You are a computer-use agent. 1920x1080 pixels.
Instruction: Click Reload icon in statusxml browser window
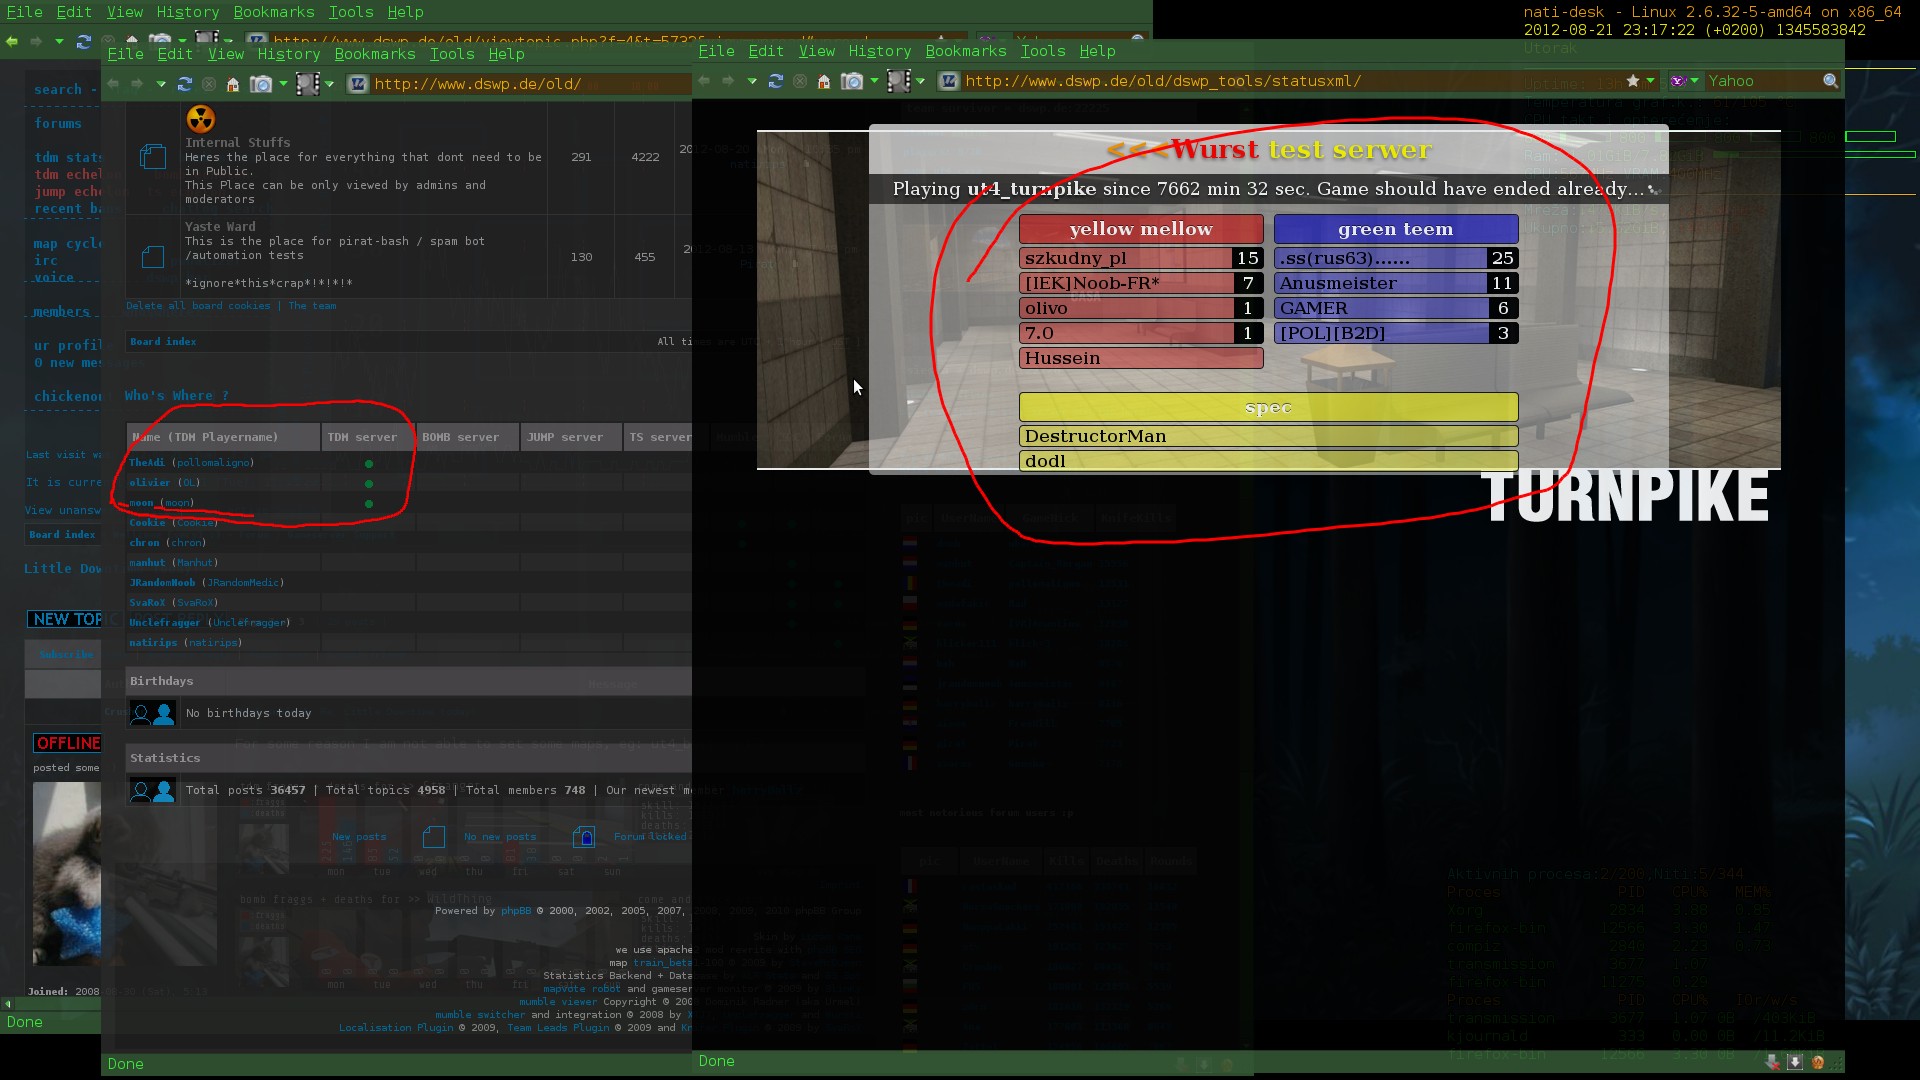click(775, 81)
